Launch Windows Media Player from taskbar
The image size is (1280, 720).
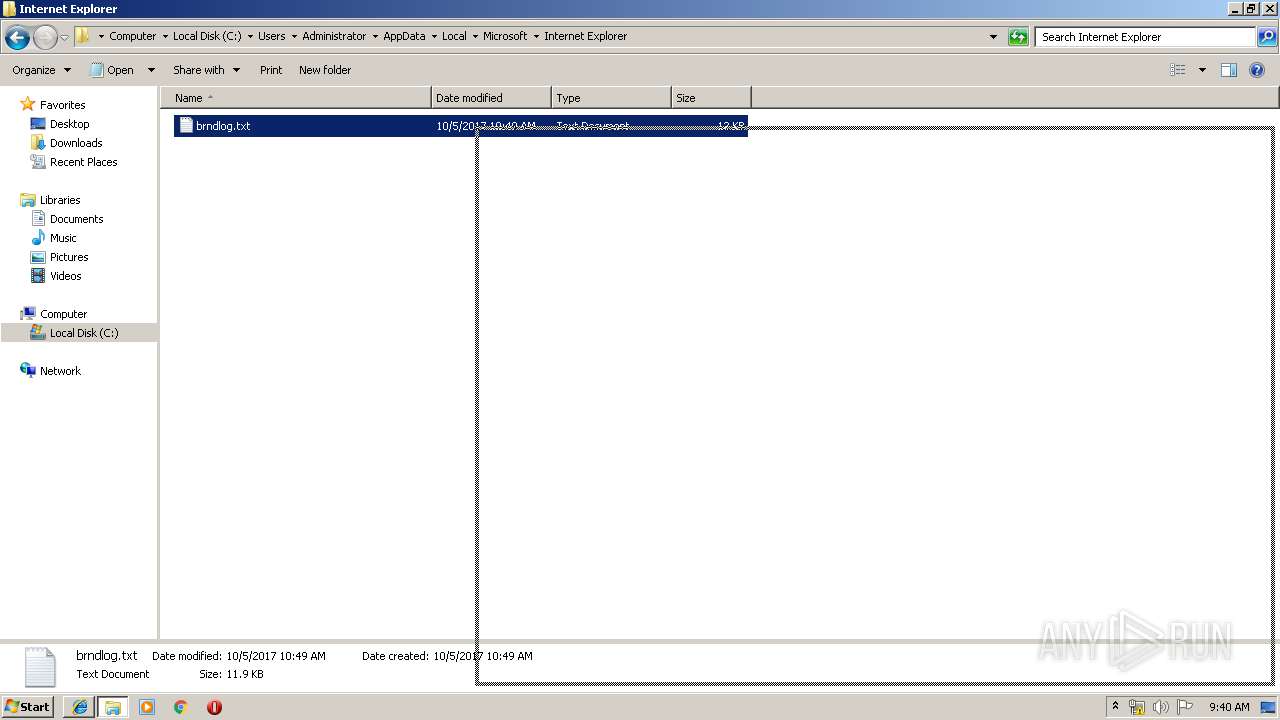point(147,707)
